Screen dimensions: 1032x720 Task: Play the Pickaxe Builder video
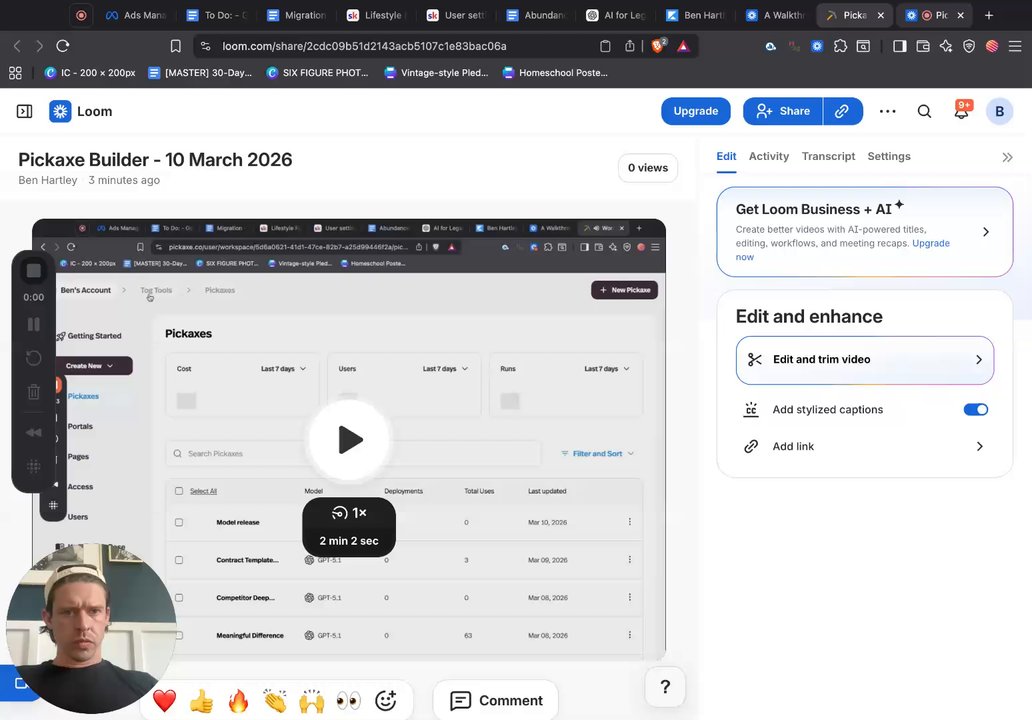tap(349, 440)
